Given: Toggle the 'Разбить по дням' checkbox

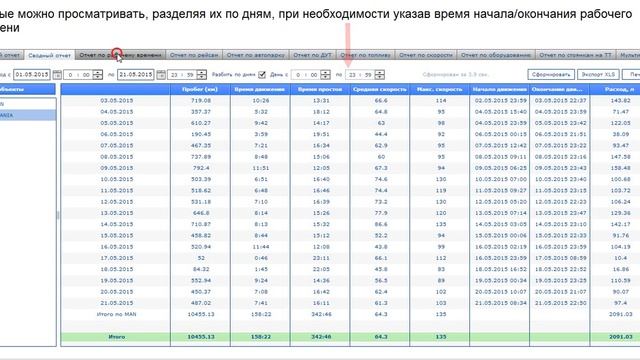Looking at the screenshot, I should pyautogui.click(x=262, y=75).
